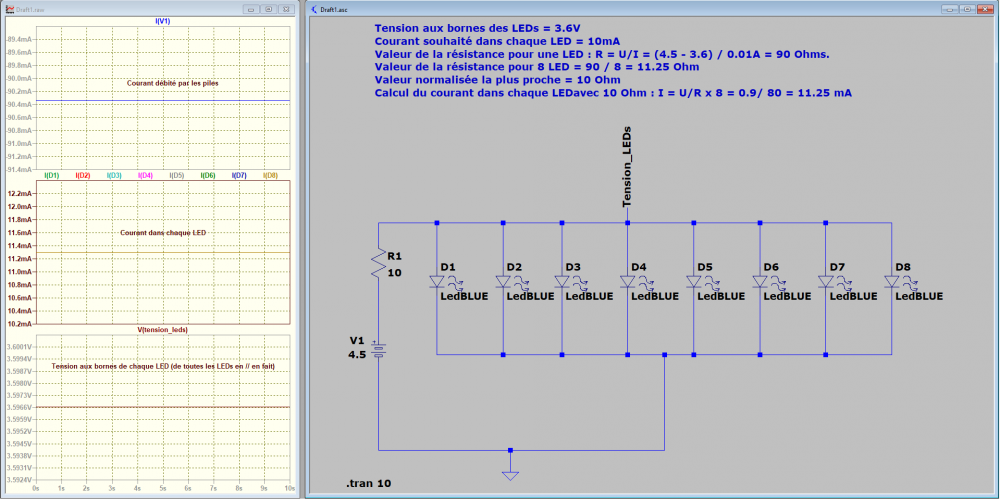Image resolution: width=1000 pixels, height=499 pixels.
Task: Click the 'Courant dans chaque LED' annotation
Action: pos(163,232)
